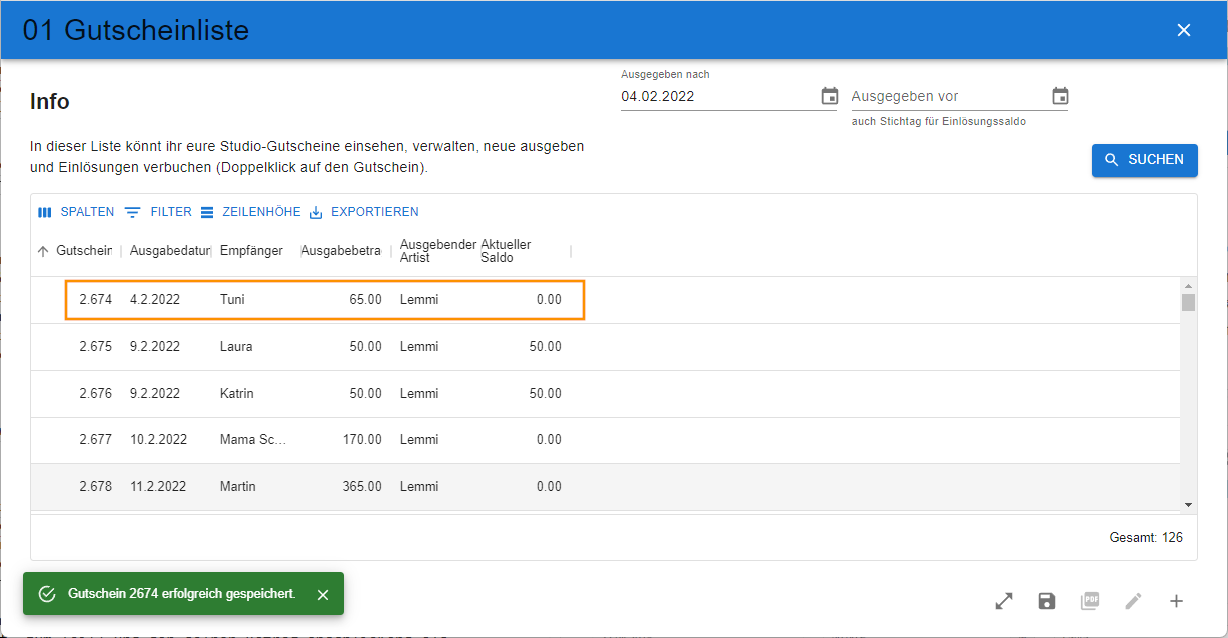Click the plus icon to add voucher
This screenshot has height=638, width=1228.
tap(1176, 601)
